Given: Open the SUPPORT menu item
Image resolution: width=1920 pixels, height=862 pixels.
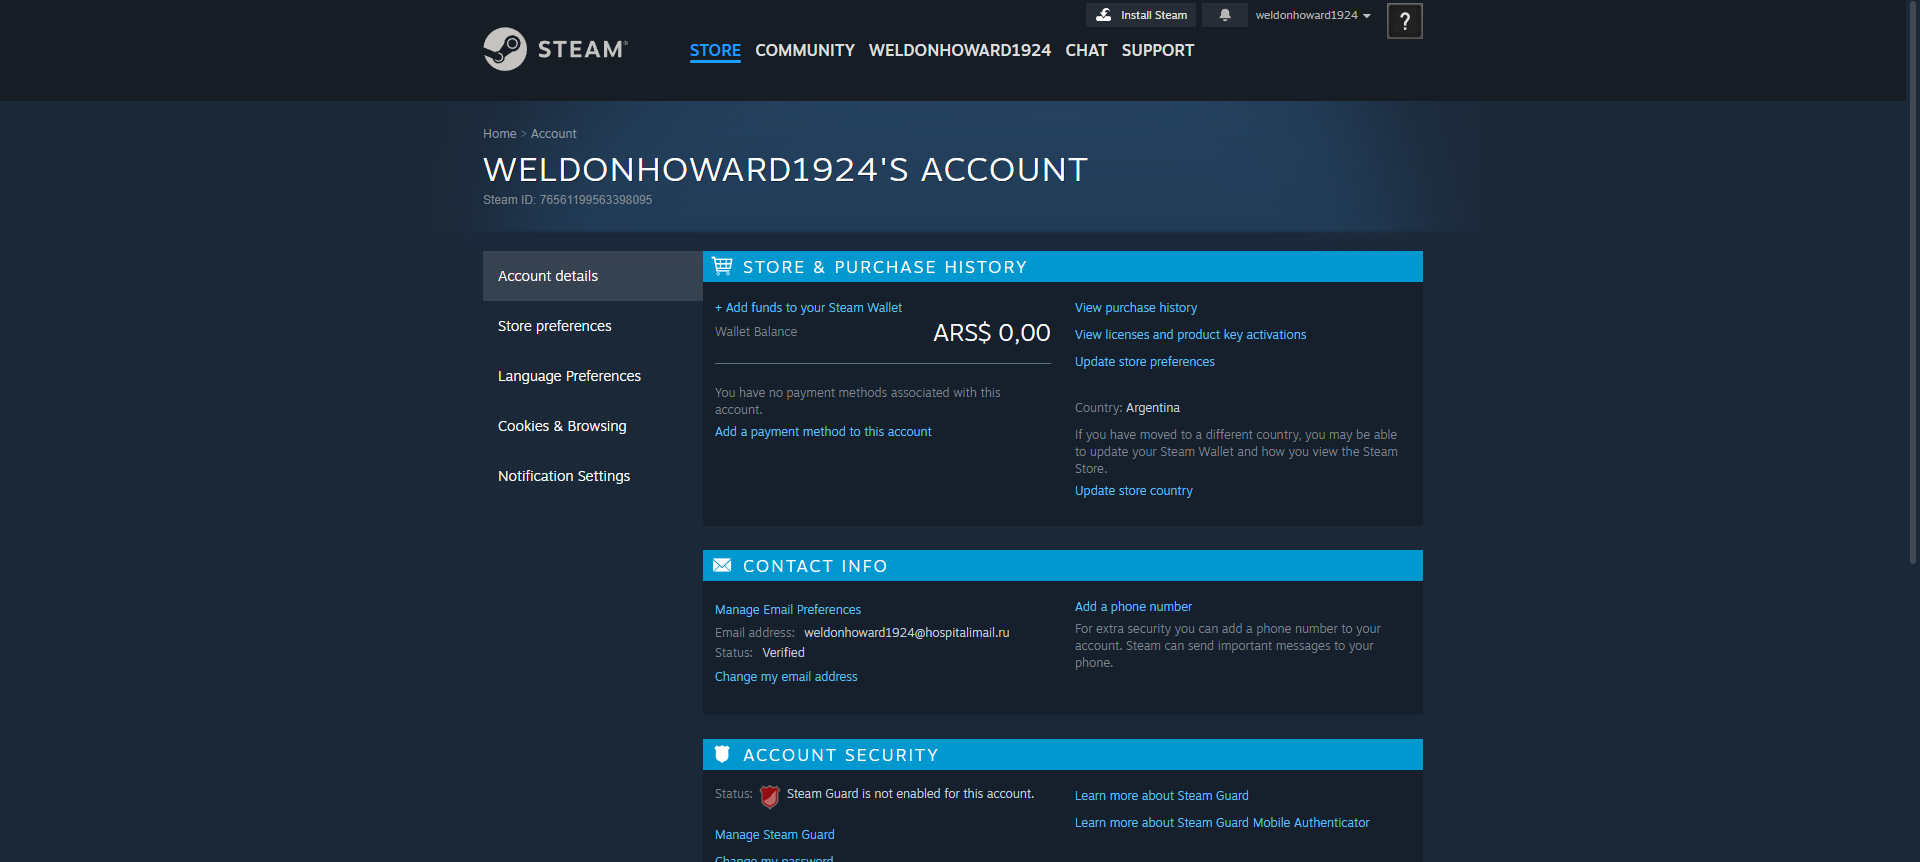Looking at the screenshot, I should coord(1158,50).
